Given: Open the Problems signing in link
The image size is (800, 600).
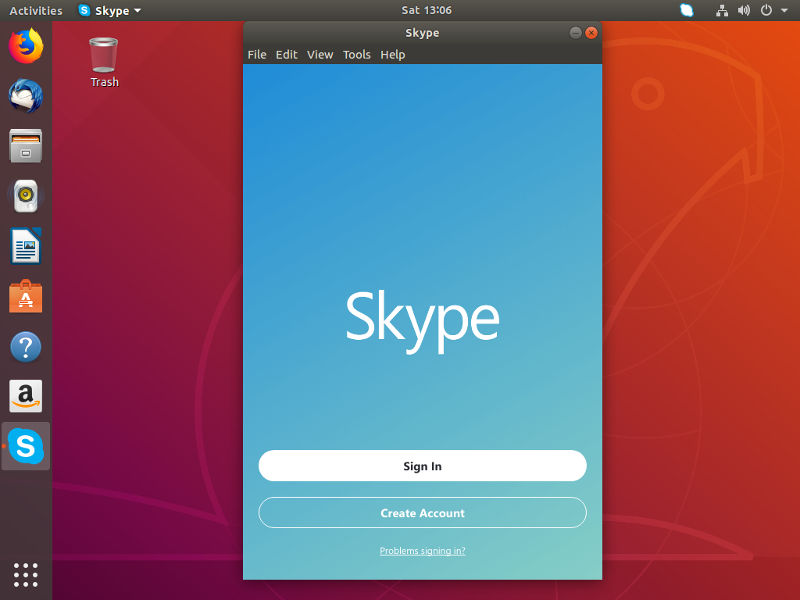Looking at the screenshot, I should pos(422,550).
